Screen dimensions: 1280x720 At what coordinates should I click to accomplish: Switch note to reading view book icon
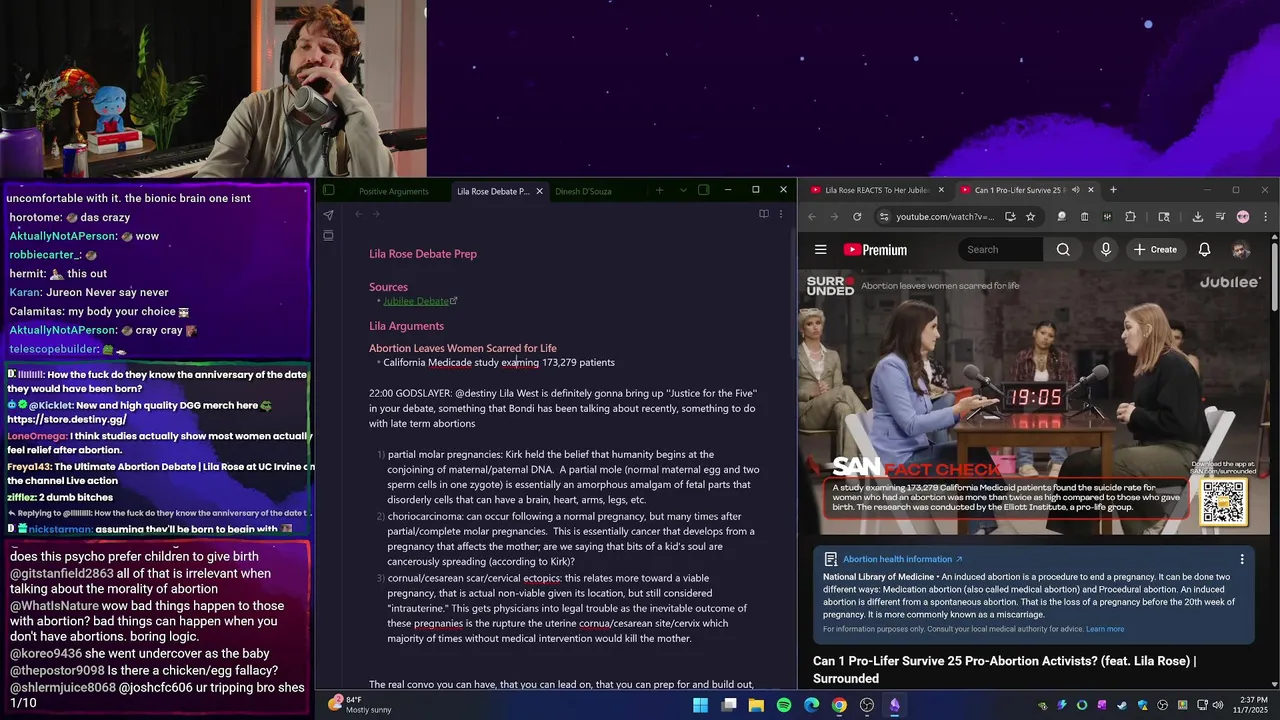(x=763, y=214)
